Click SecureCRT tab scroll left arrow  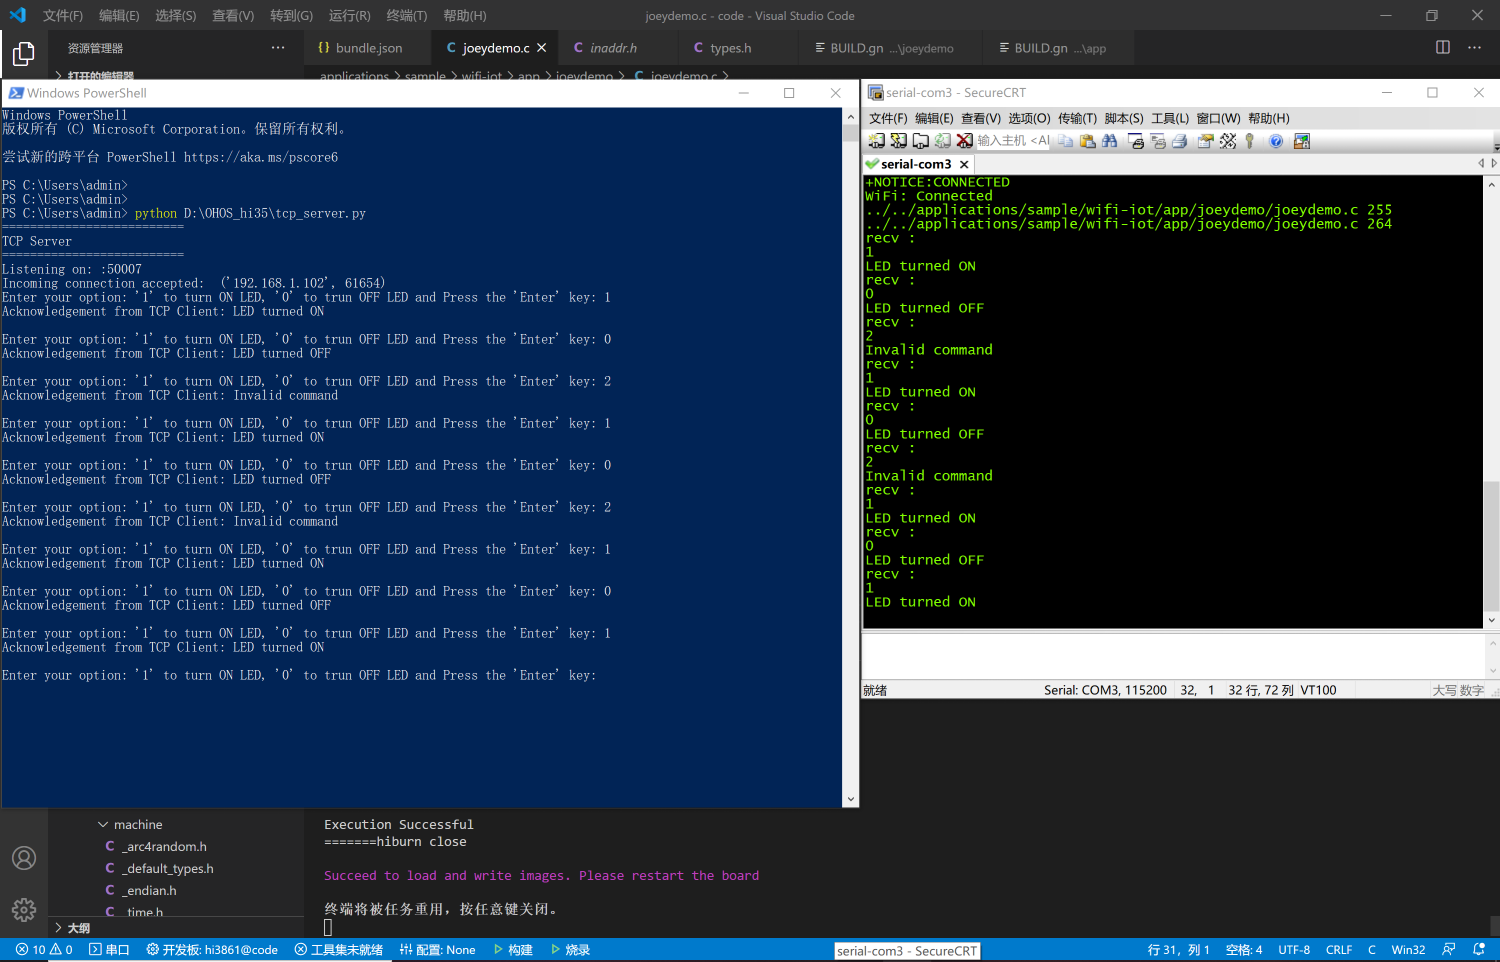[1481, 163]
